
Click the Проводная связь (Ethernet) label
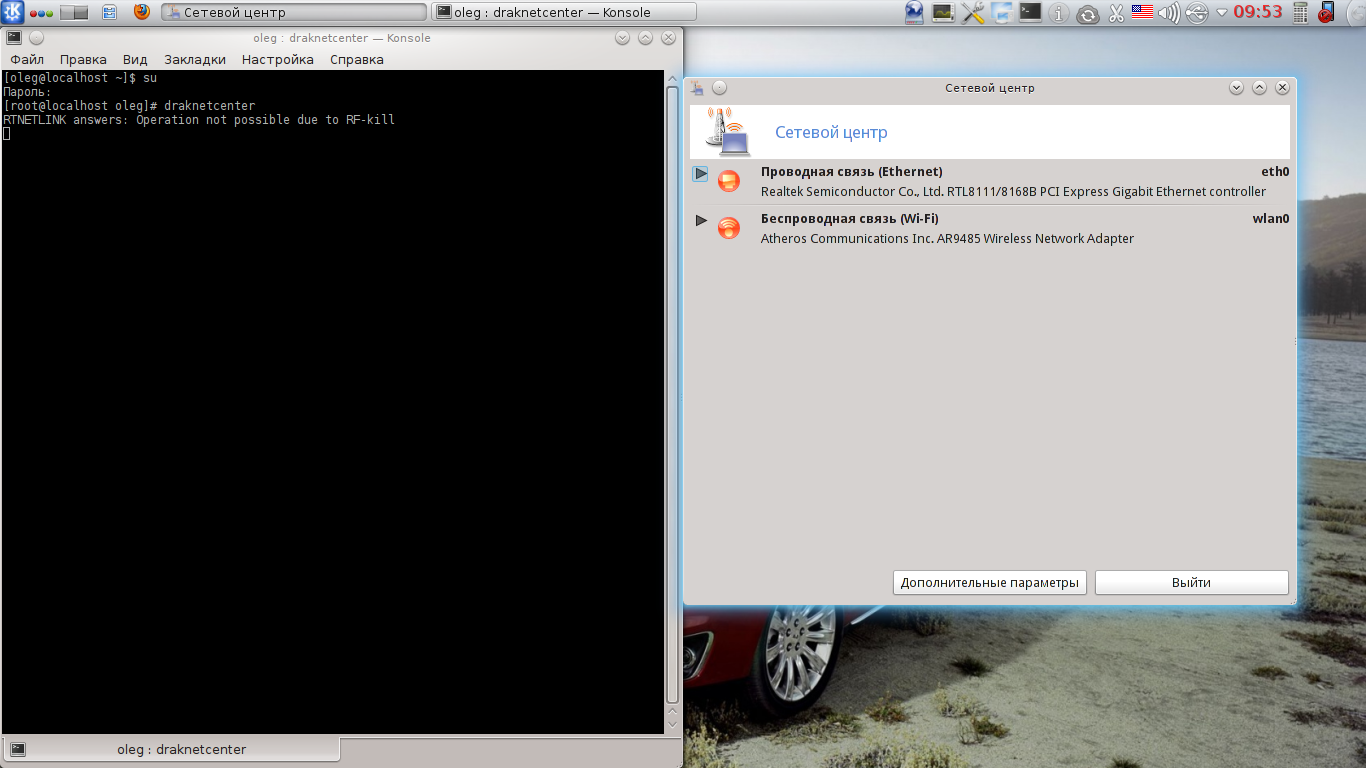pos(851,172)
